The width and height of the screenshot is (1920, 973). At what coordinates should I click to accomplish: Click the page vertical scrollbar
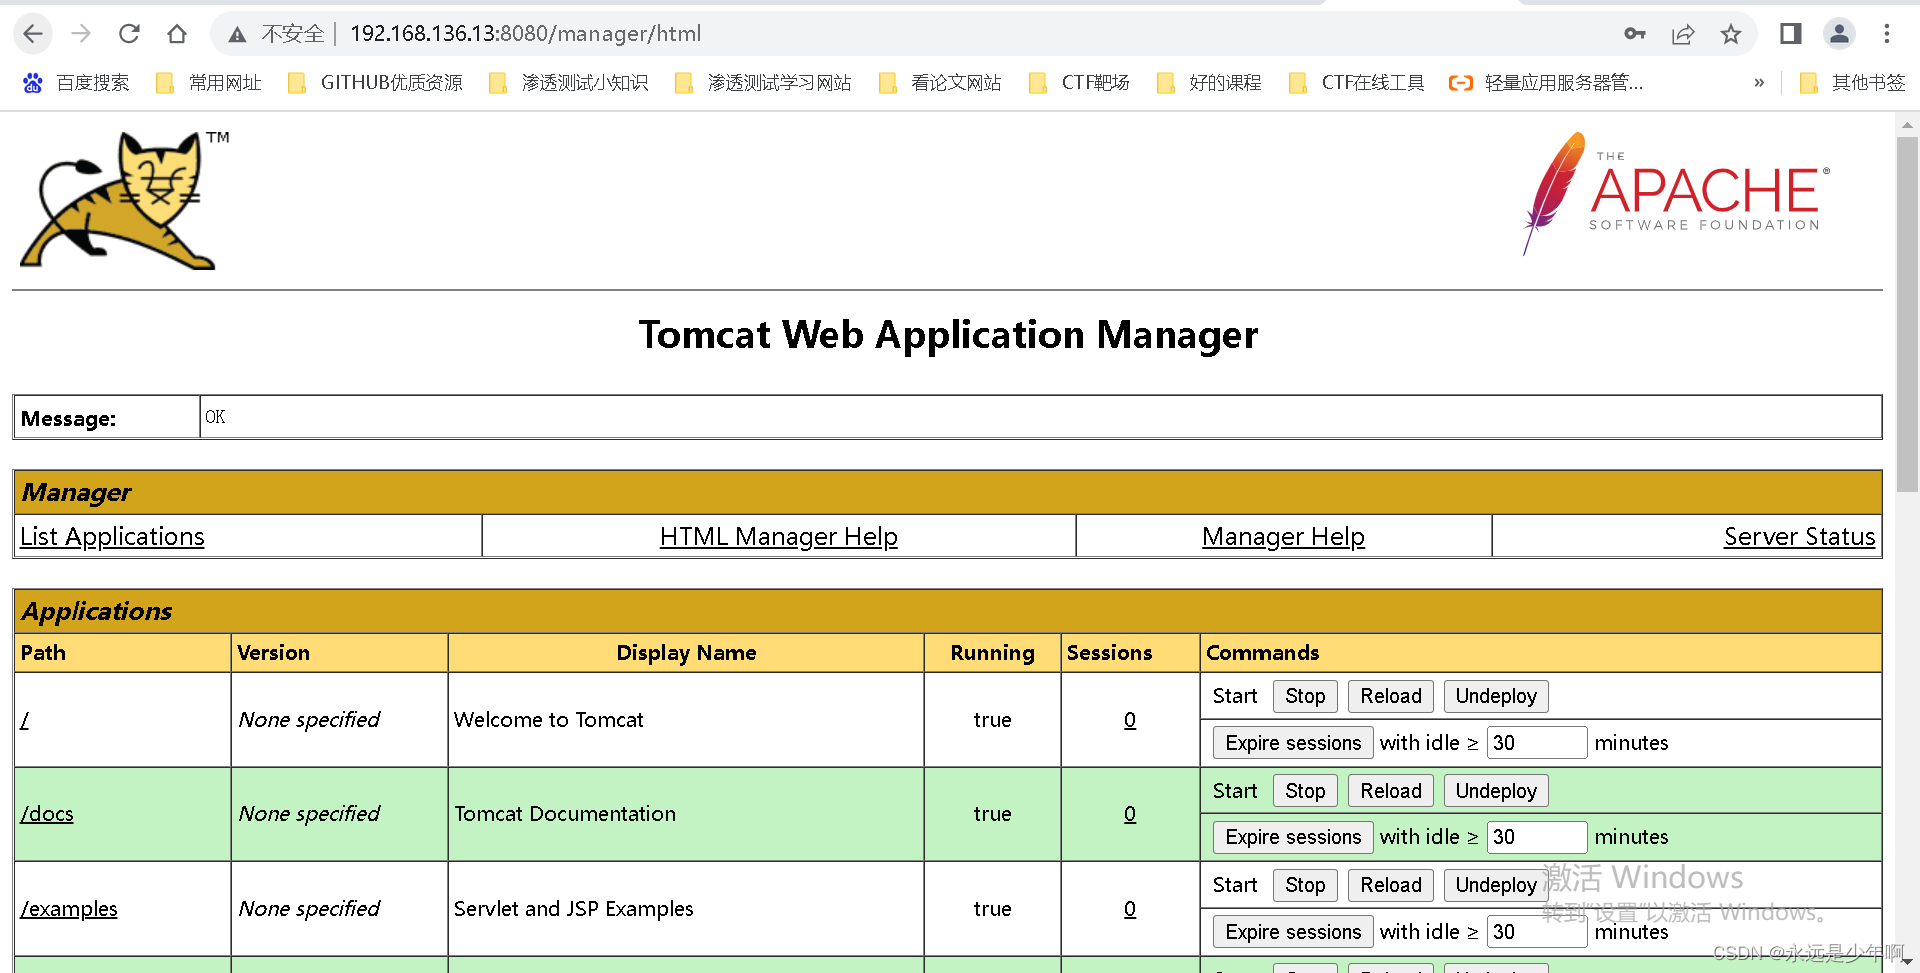pos(1907,313)
